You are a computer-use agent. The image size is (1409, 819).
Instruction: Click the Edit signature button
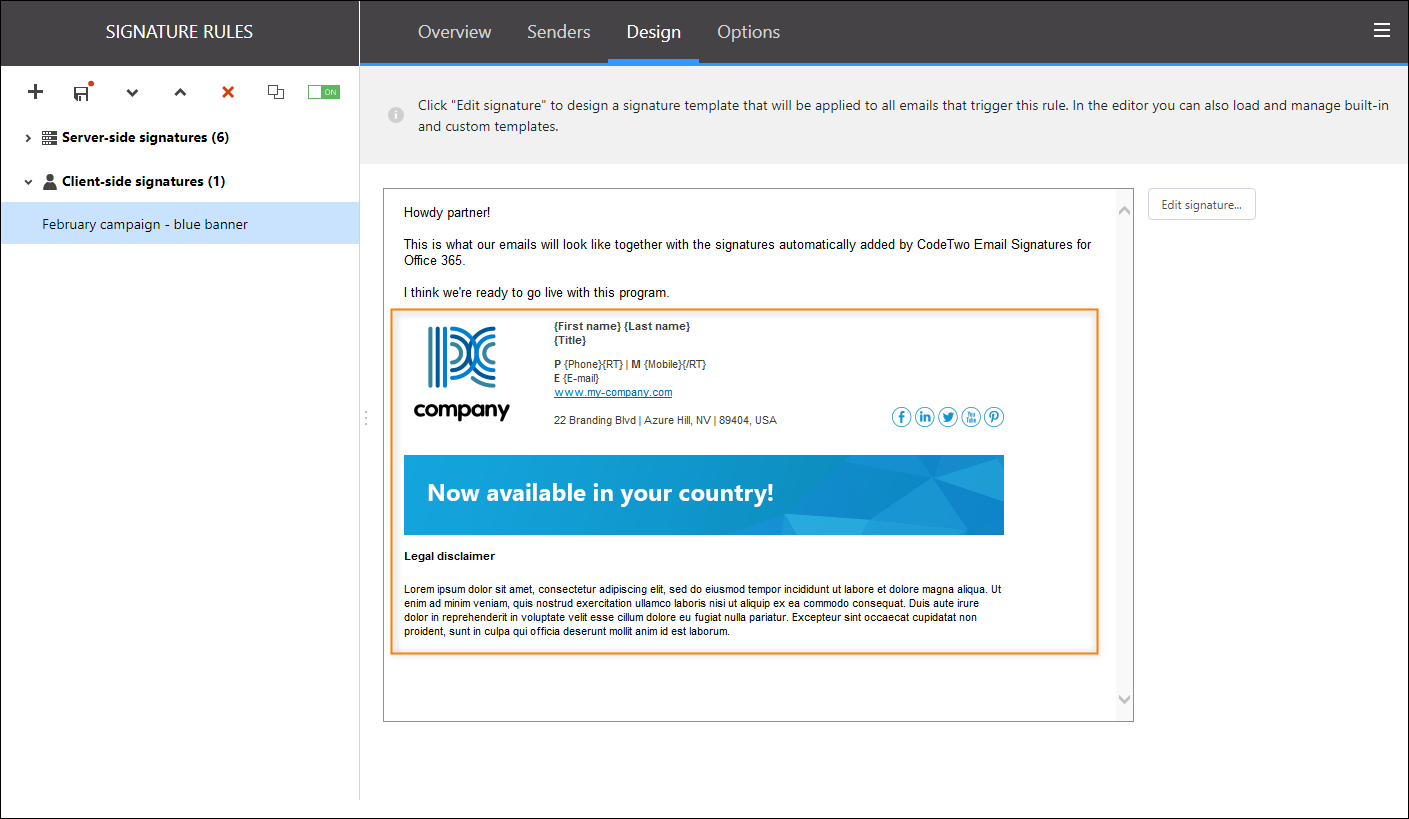tap(1201, 203)
